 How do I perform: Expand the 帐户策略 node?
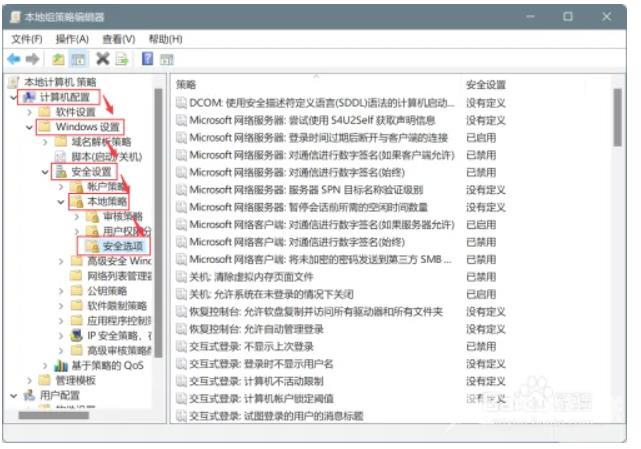tap(61, 187)
